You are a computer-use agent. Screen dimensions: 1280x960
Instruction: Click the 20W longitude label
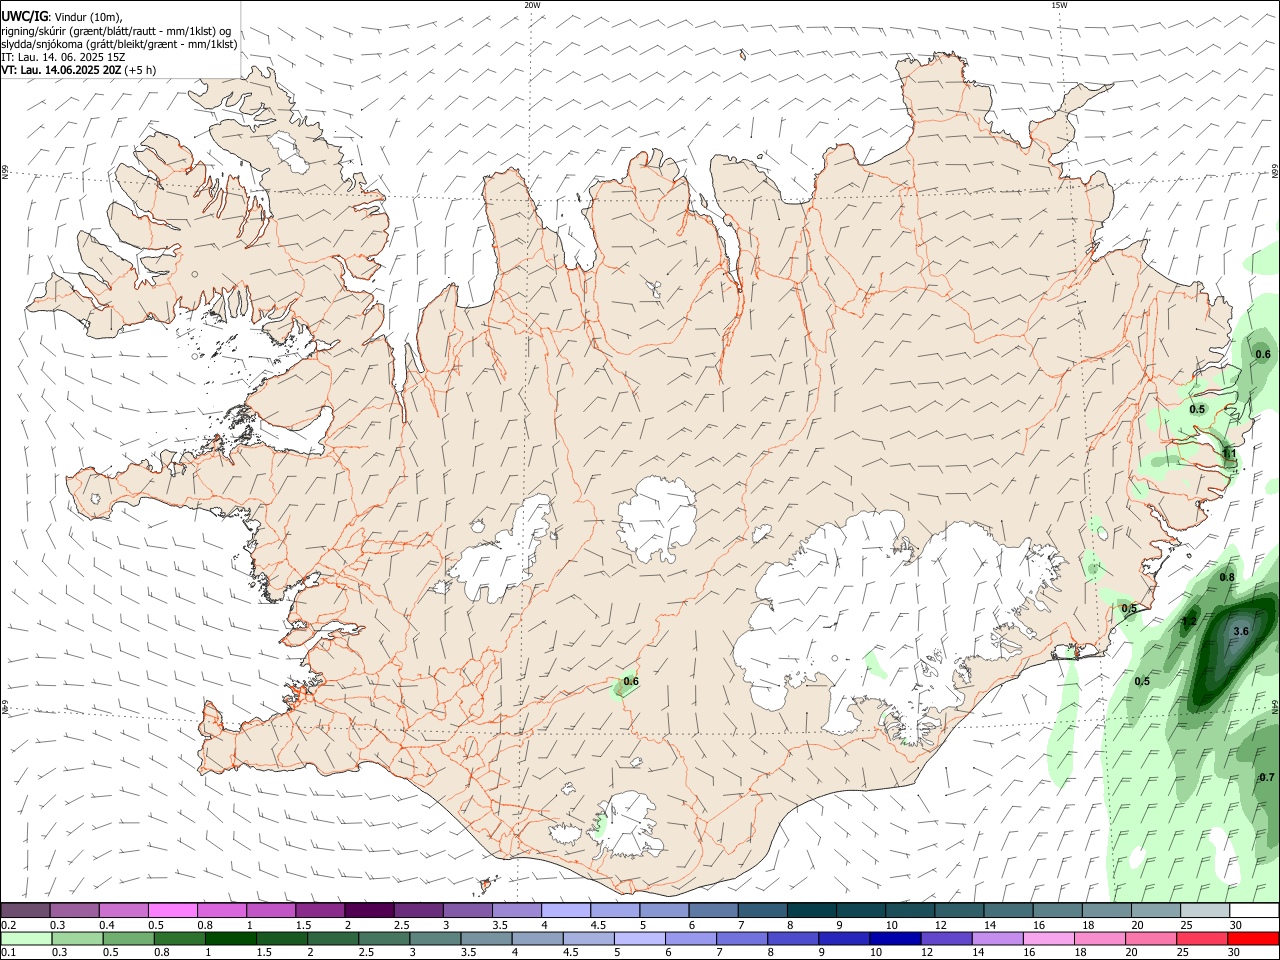click(x=532, y=5)
